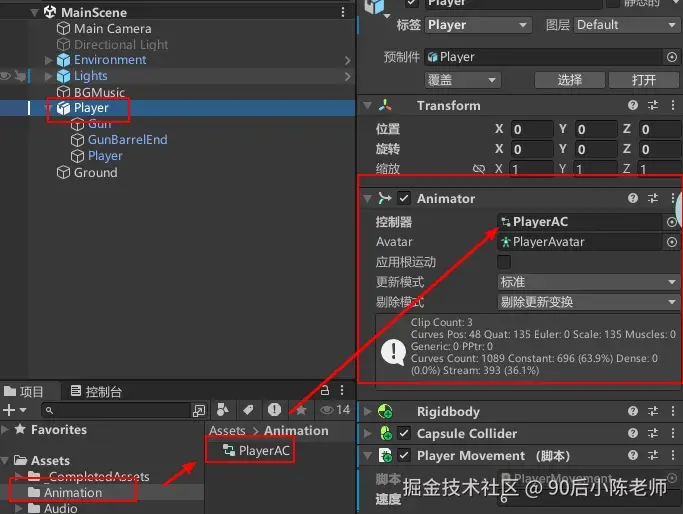683x514 pixels.
Task: Select BGMusic object
Action: [x=99, y=92]
